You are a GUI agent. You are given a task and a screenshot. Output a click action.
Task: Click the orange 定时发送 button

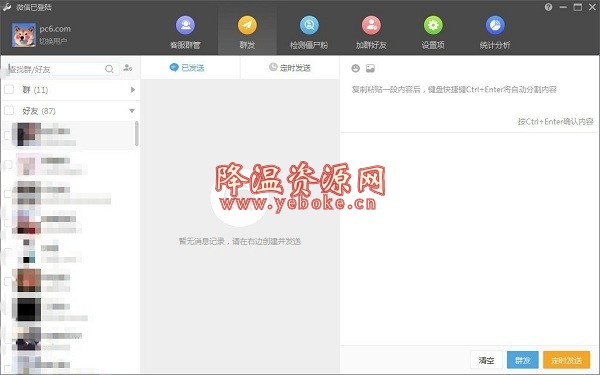tap(566, 360)
